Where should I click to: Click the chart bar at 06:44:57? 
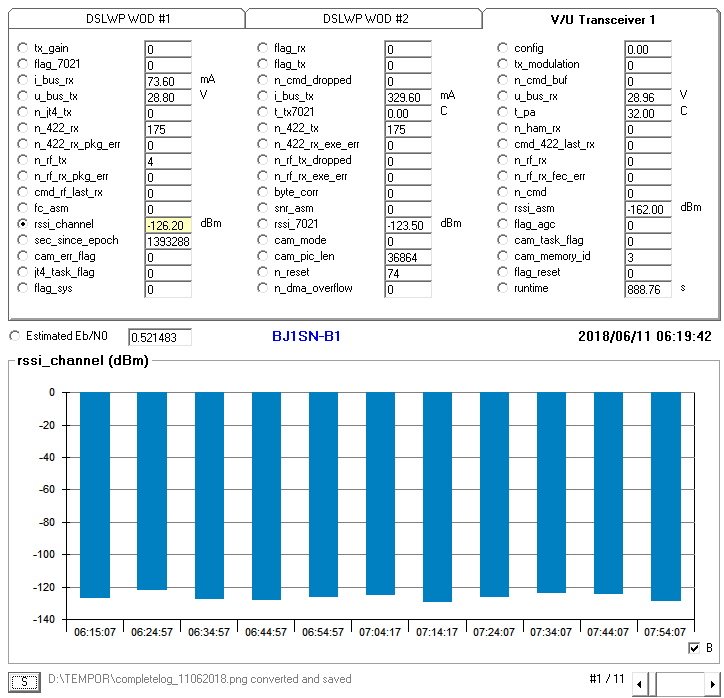266,496
